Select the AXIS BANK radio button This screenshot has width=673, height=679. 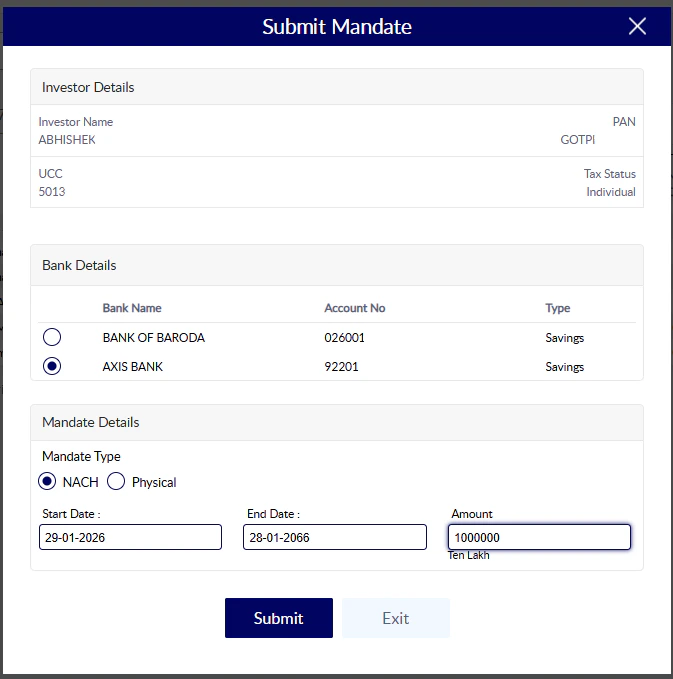(52, 366)
